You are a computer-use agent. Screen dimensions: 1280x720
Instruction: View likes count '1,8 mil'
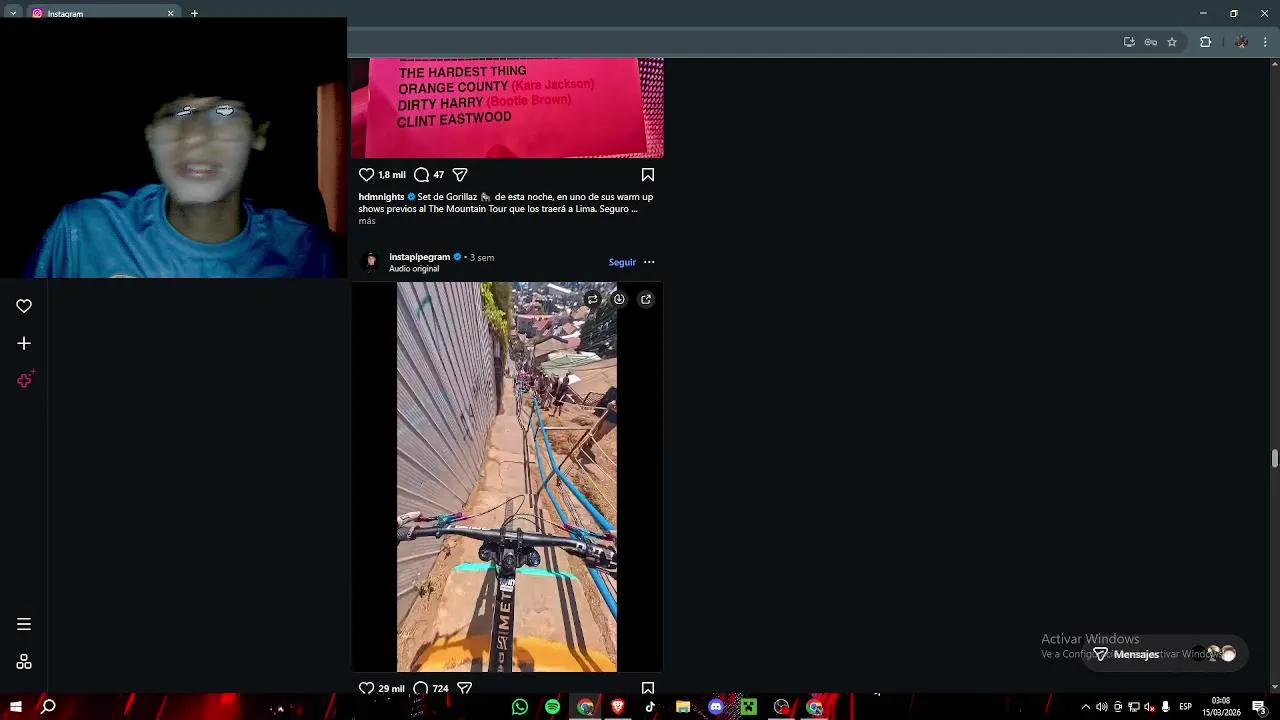(392, 175)
